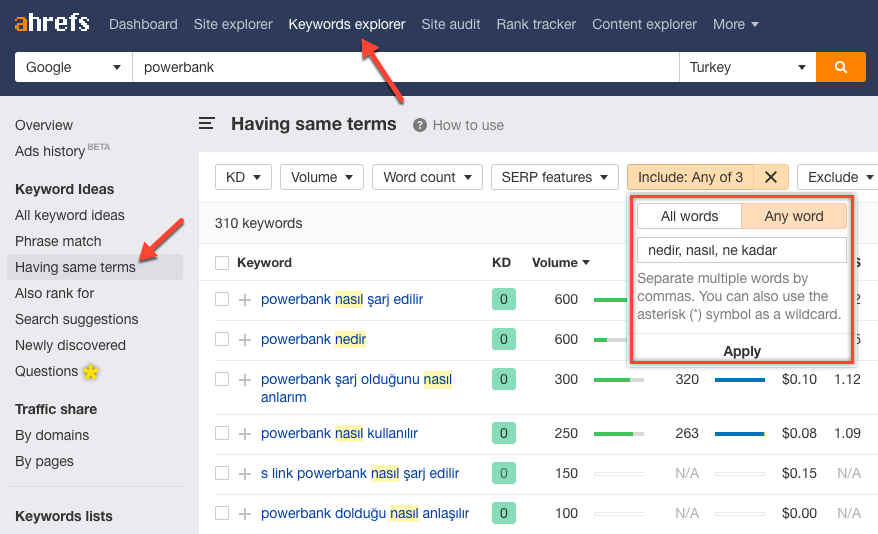Viewport: 878px width, 534px height.
Task: Click the question mark help icon
Action: [x=420, y=125]
